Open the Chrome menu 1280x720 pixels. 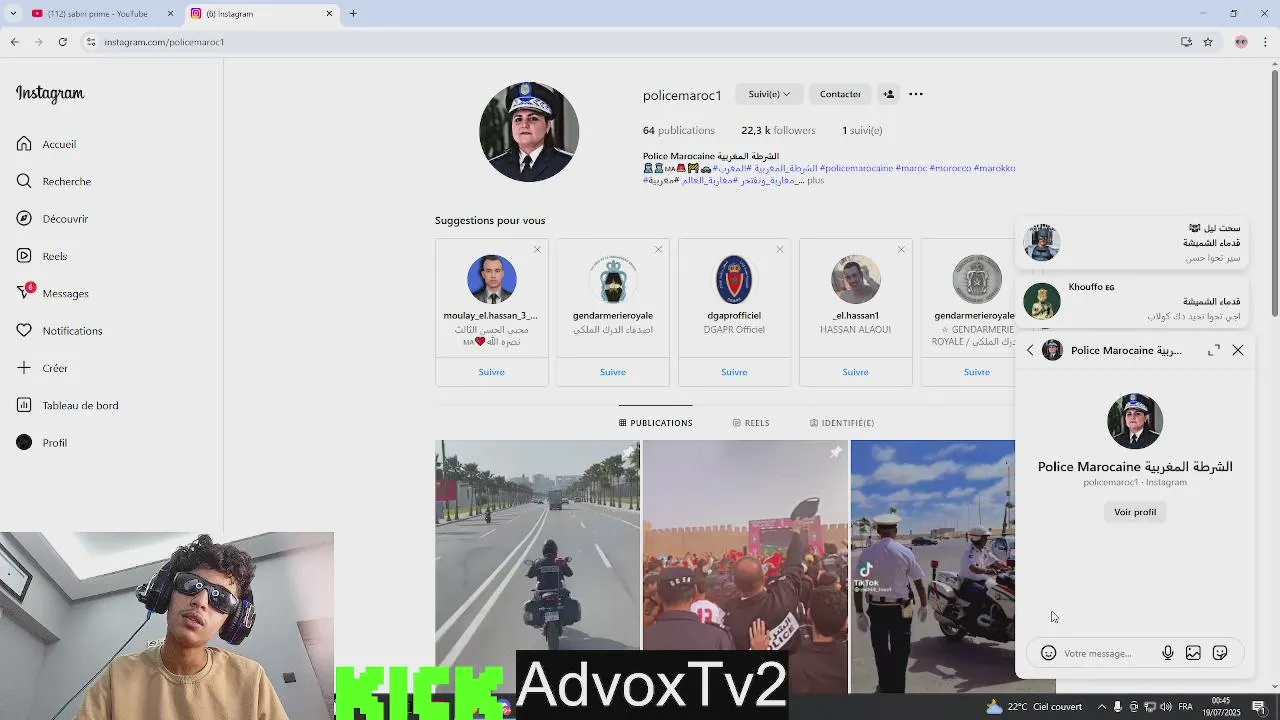1266,42
